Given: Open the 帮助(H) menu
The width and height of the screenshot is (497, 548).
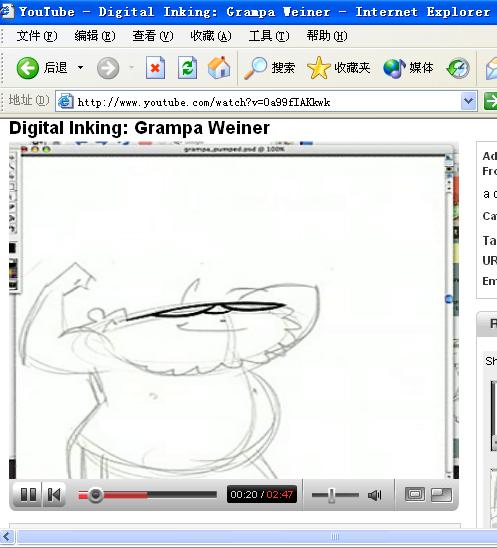Looking at the screenshot, I should pos(327,36).
